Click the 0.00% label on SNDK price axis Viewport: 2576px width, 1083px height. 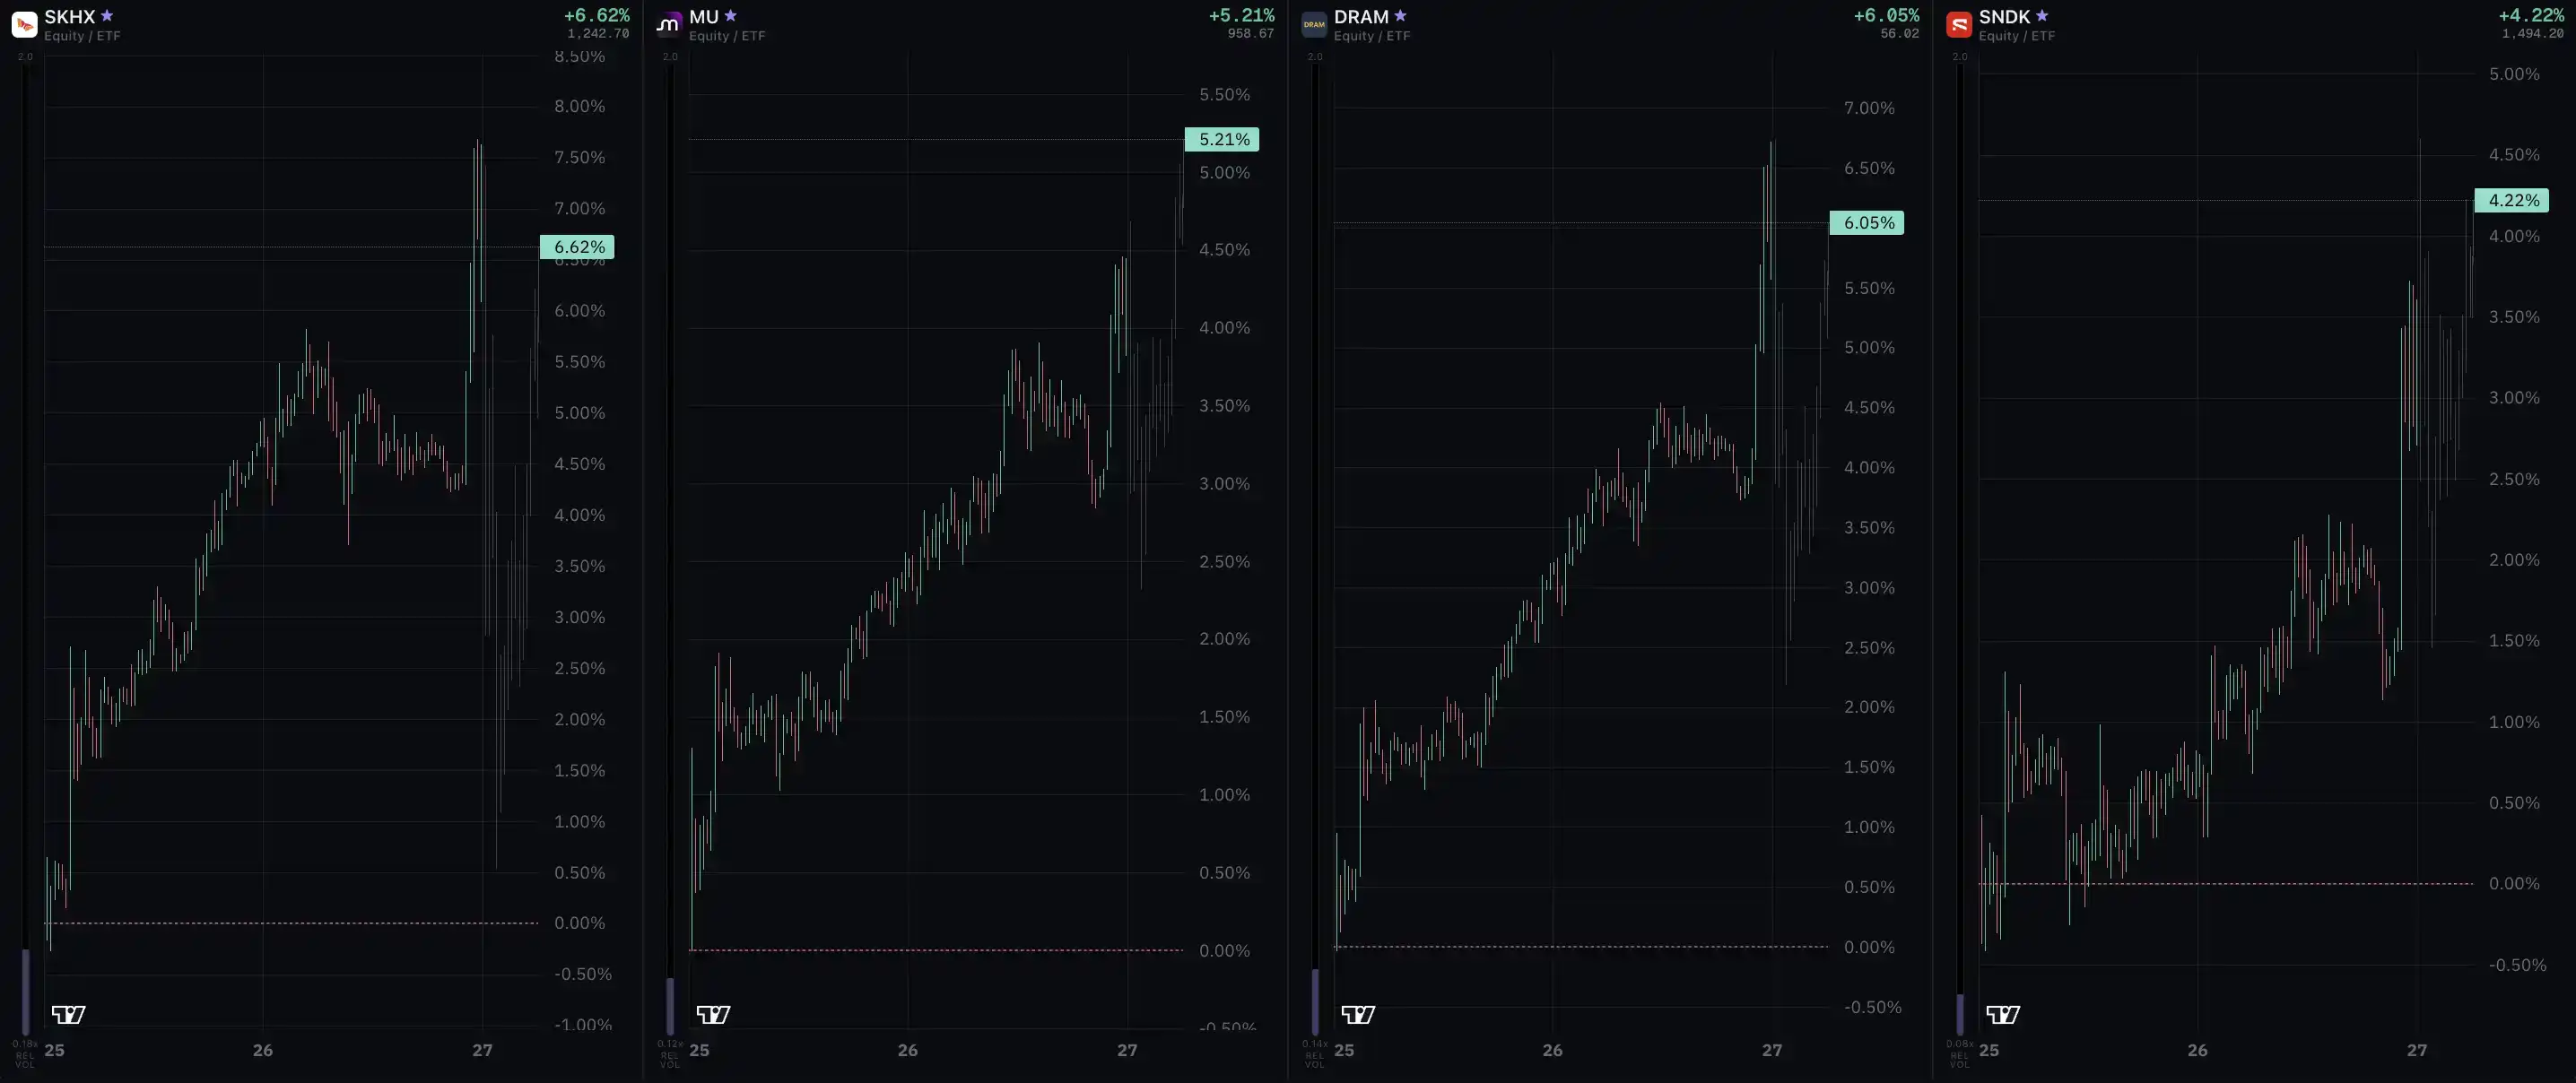[x=2515, y=884]
